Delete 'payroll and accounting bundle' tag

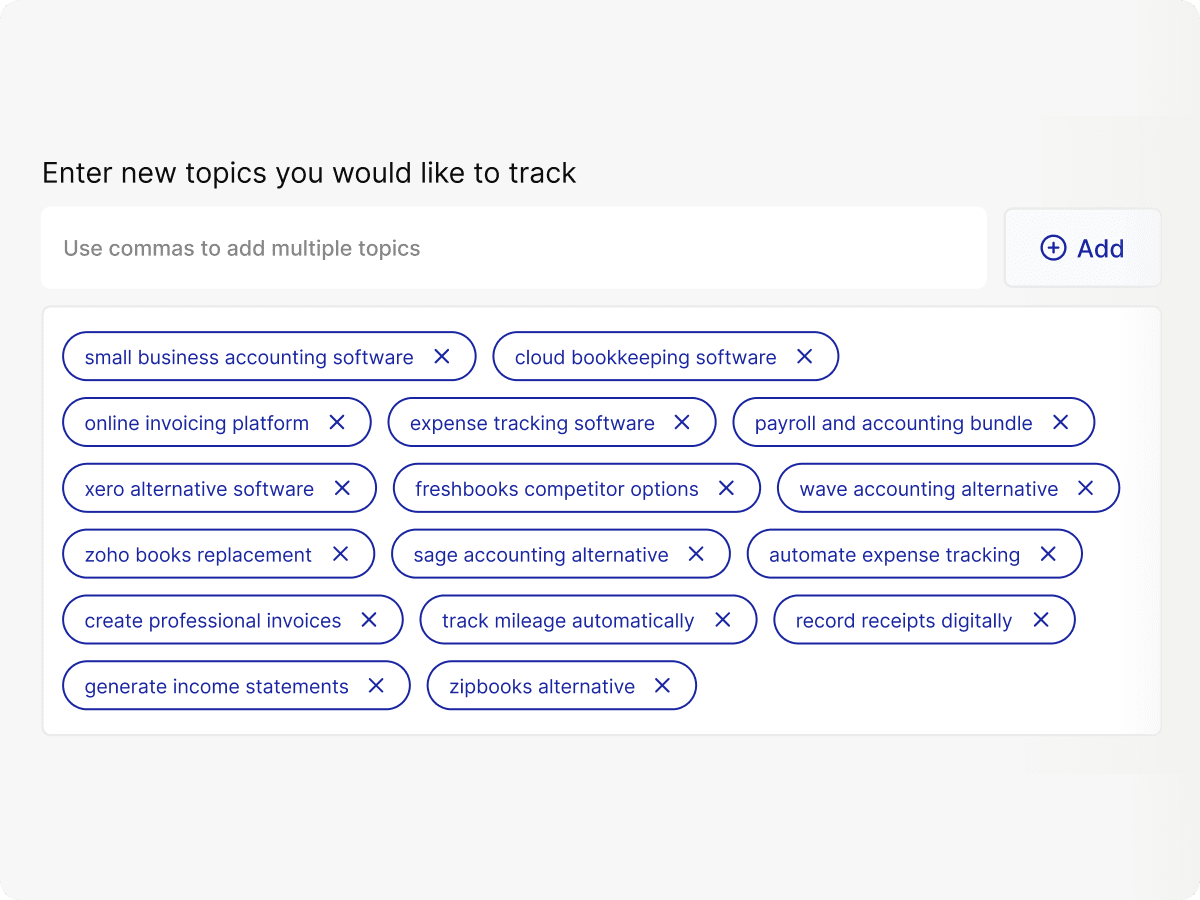click(1061, 423)
